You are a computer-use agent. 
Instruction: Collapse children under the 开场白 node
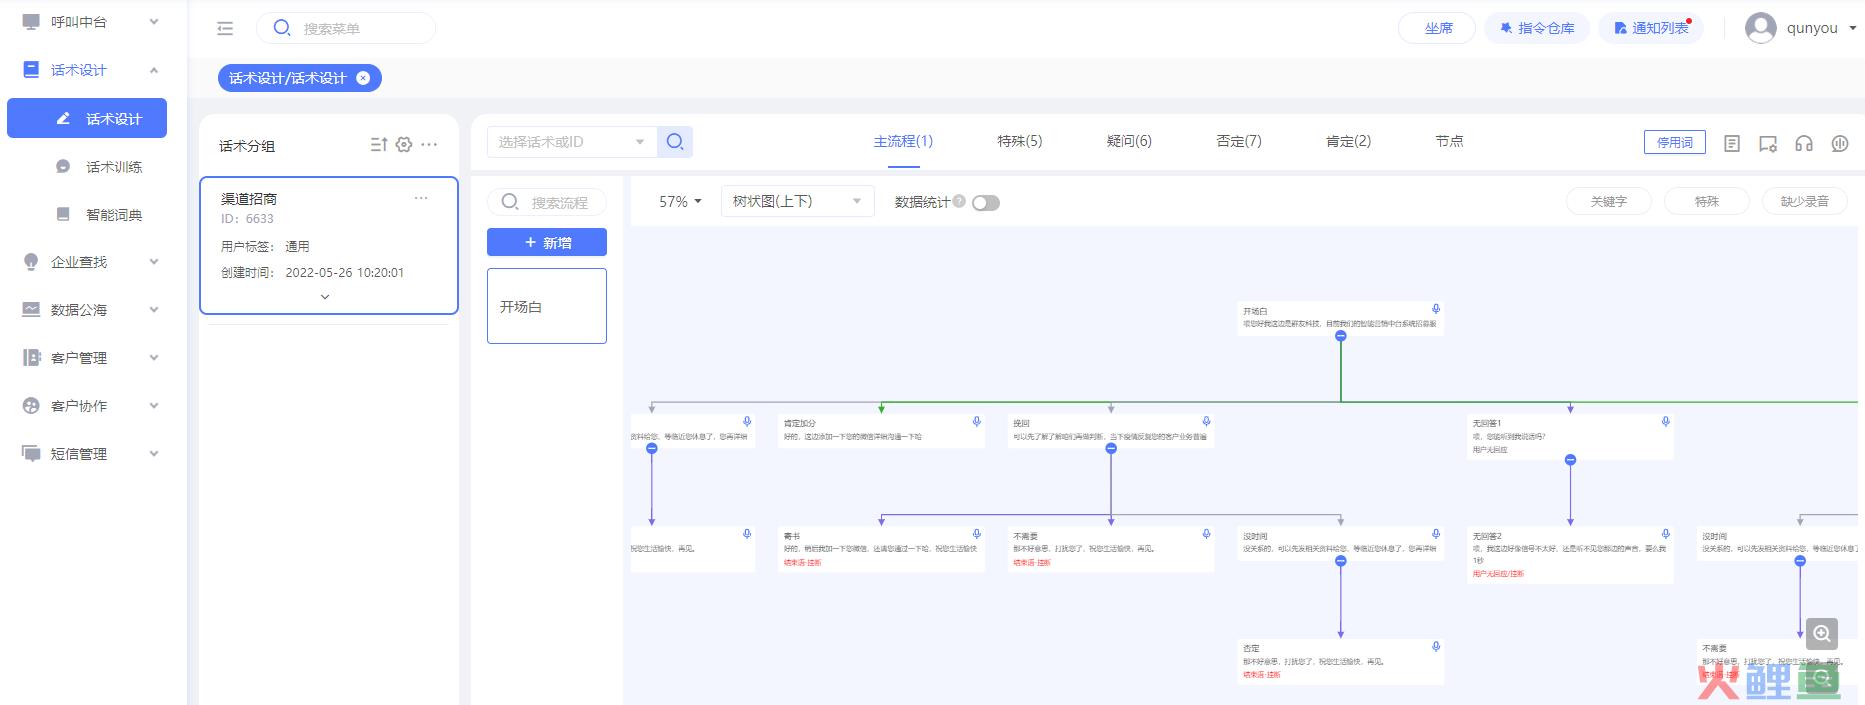tap(1341, 336)
